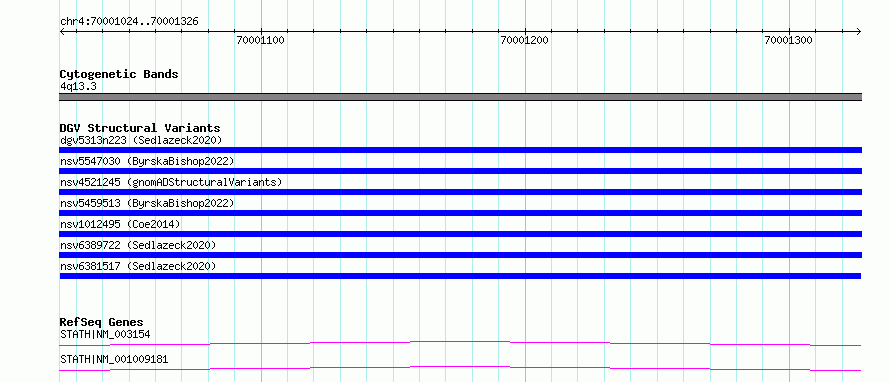The height and width of the screenshot is (382, 890).
Task: Select the magenta intron line of STATH|NM_003154
Action: click(x=460, y=343)
